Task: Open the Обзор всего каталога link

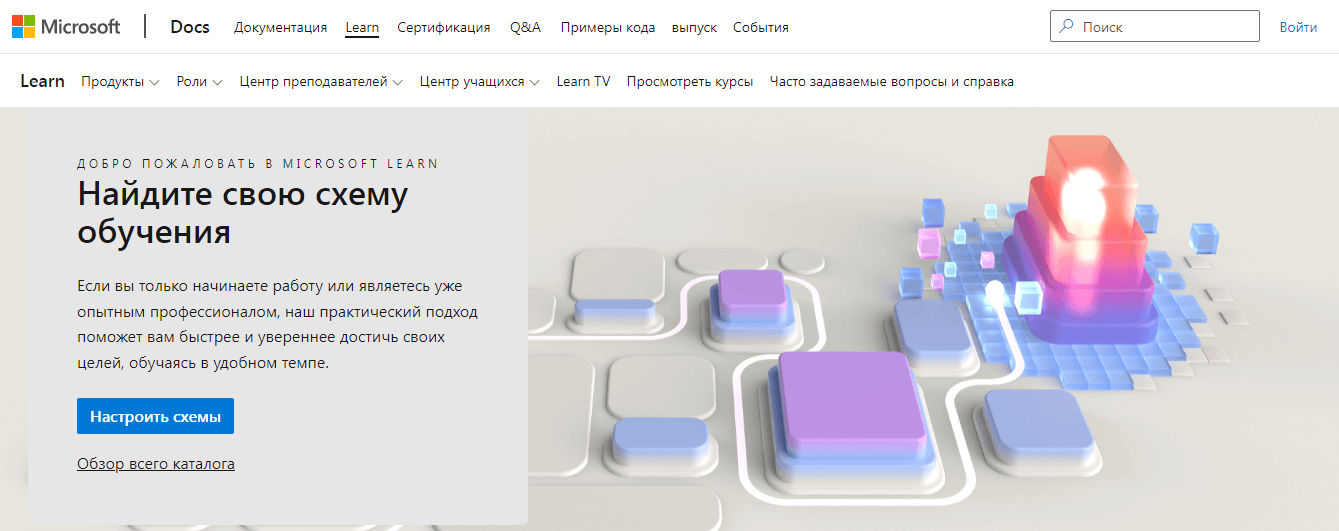Action: click(156, 464)
